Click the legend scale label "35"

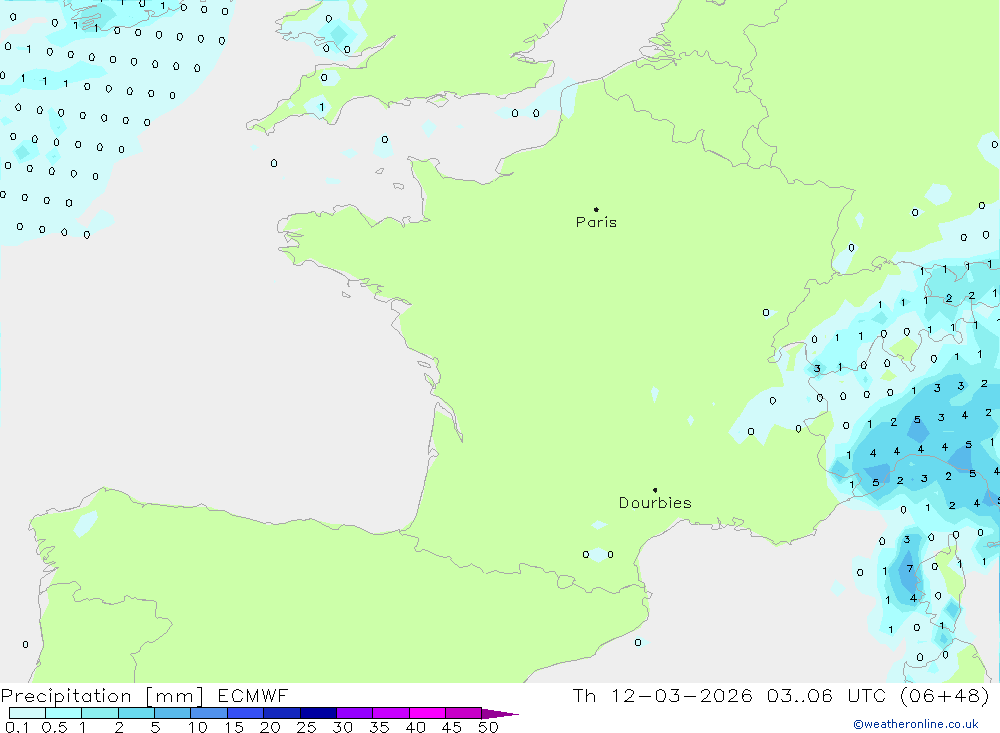click(x=379, y=727)
